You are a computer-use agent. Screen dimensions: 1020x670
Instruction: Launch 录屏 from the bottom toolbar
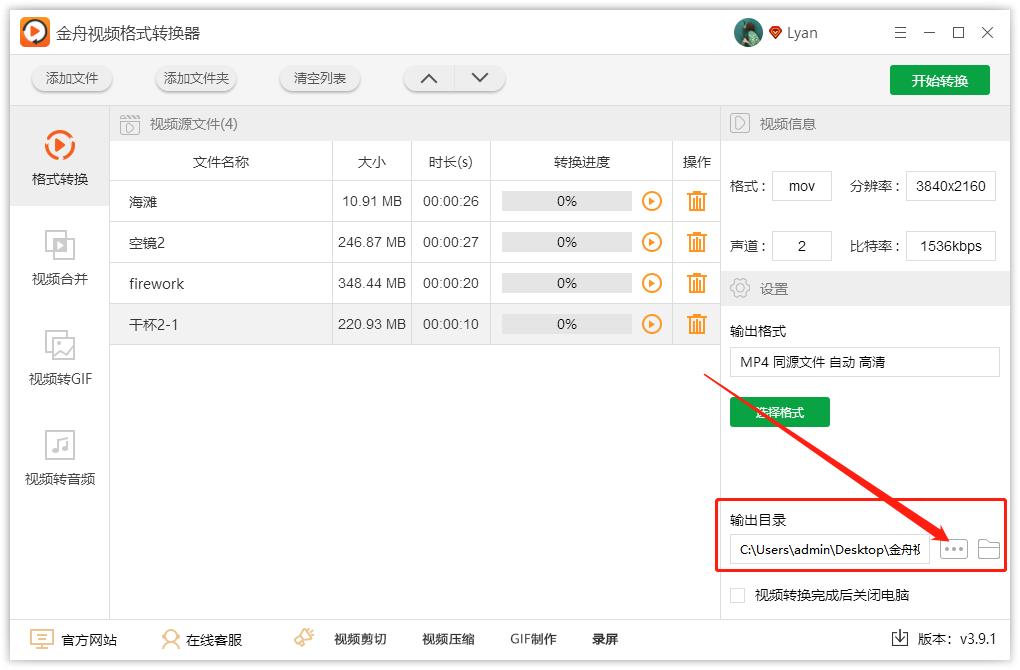605,638
